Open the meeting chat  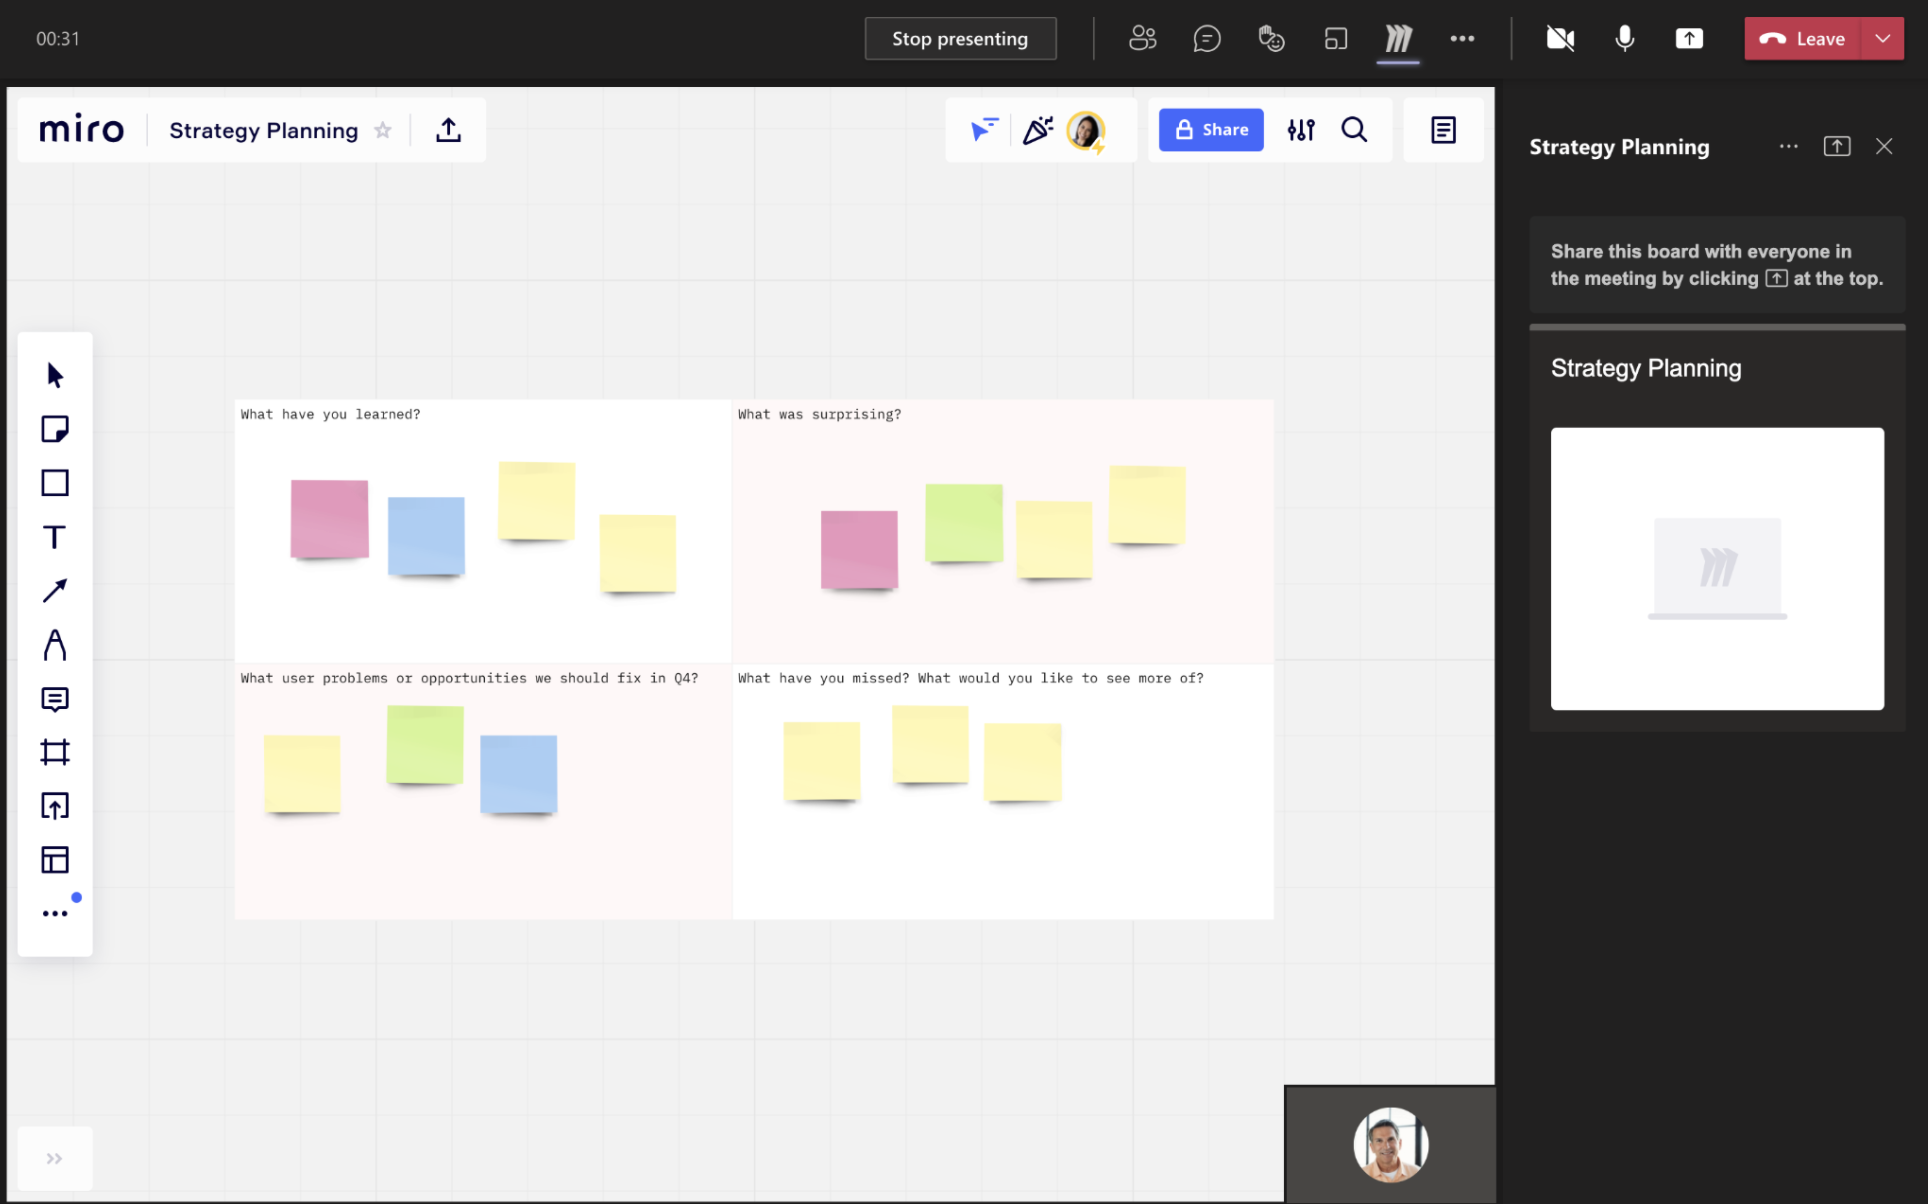pyautogui.click(x=1207, y=39)
